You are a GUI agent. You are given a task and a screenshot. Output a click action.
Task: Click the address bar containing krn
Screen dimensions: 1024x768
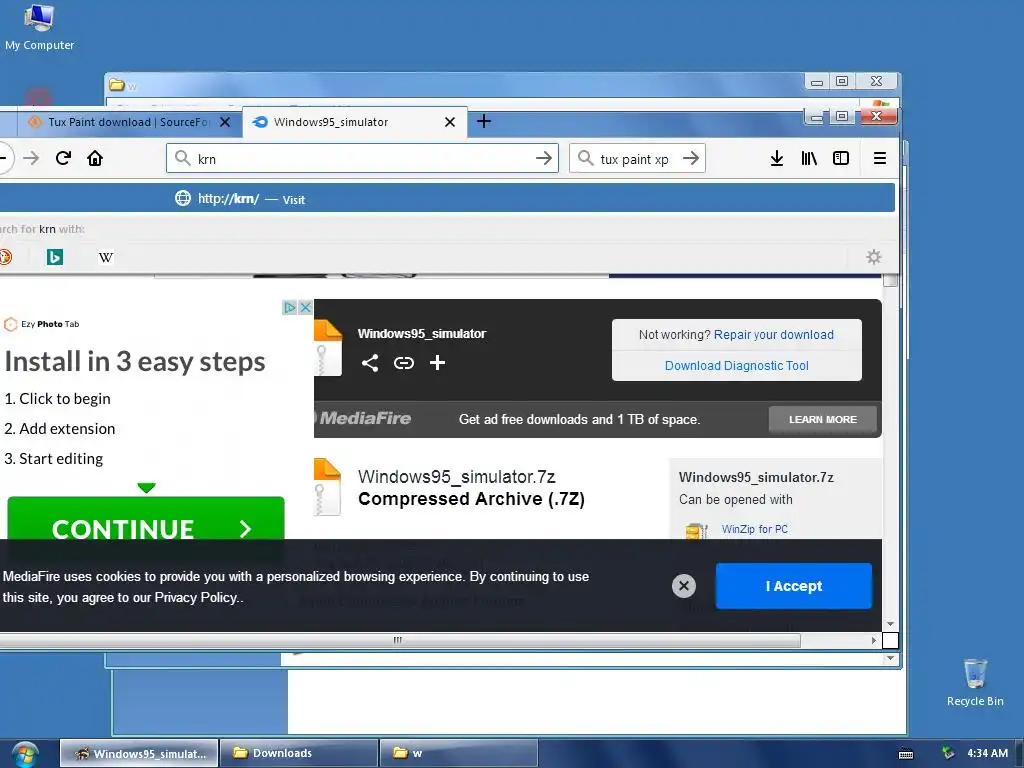point(362,159)
